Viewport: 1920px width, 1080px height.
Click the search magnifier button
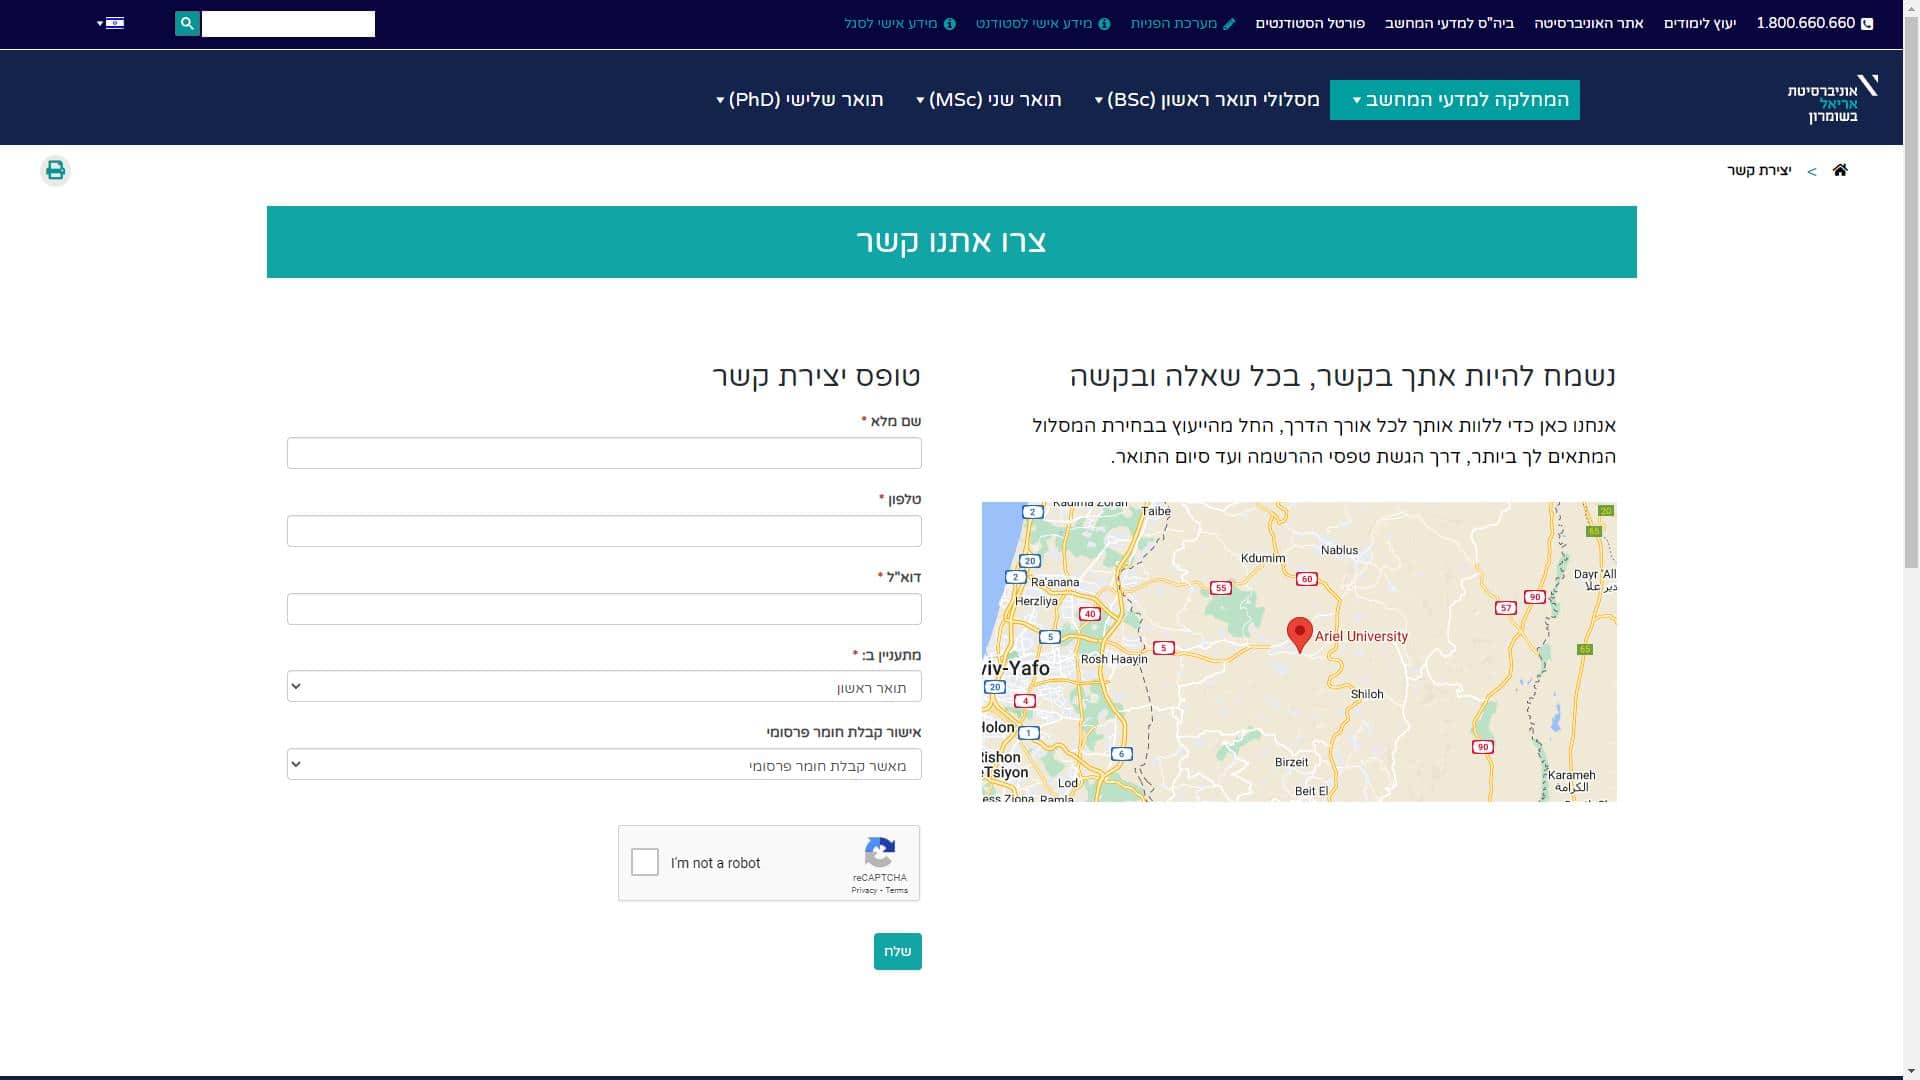click(x=187, y=23)
